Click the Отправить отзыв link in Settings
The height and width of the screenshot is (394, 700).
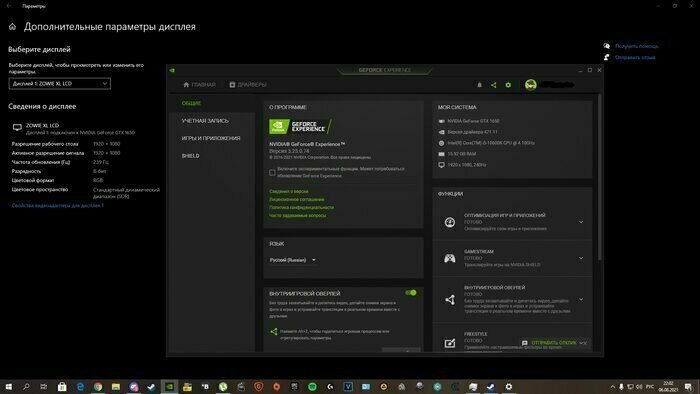point(635,57)
